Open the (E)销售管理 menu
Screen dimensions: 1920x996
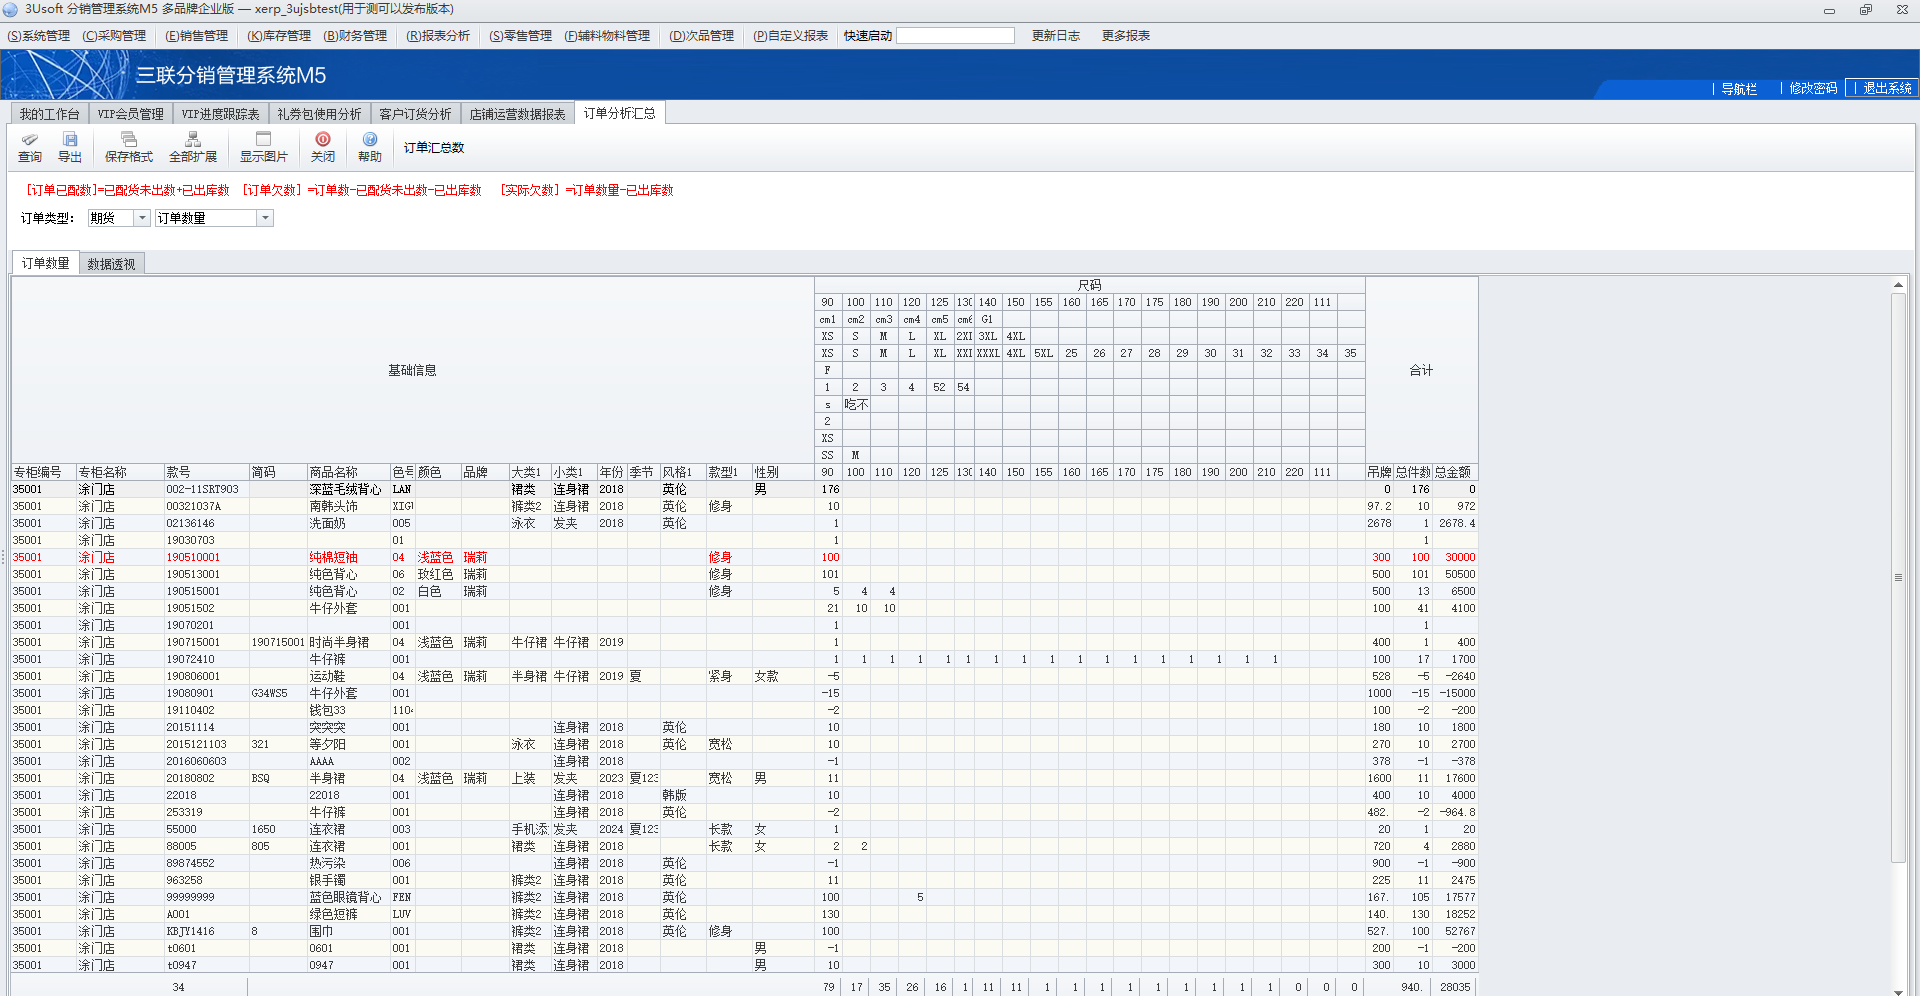pos(196,36)
